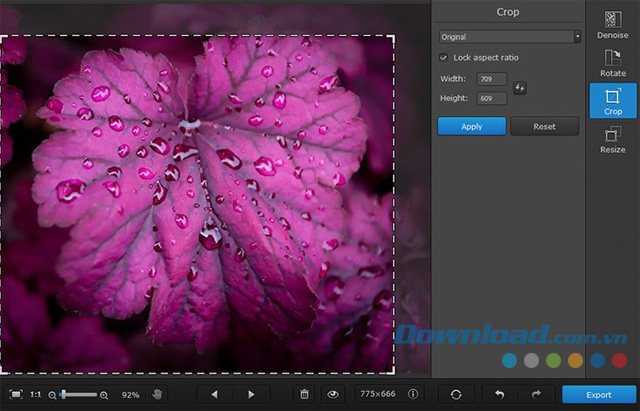Select the Crop tool in sidebar
The width and height of the screenshot is (640, 411).
612,100
